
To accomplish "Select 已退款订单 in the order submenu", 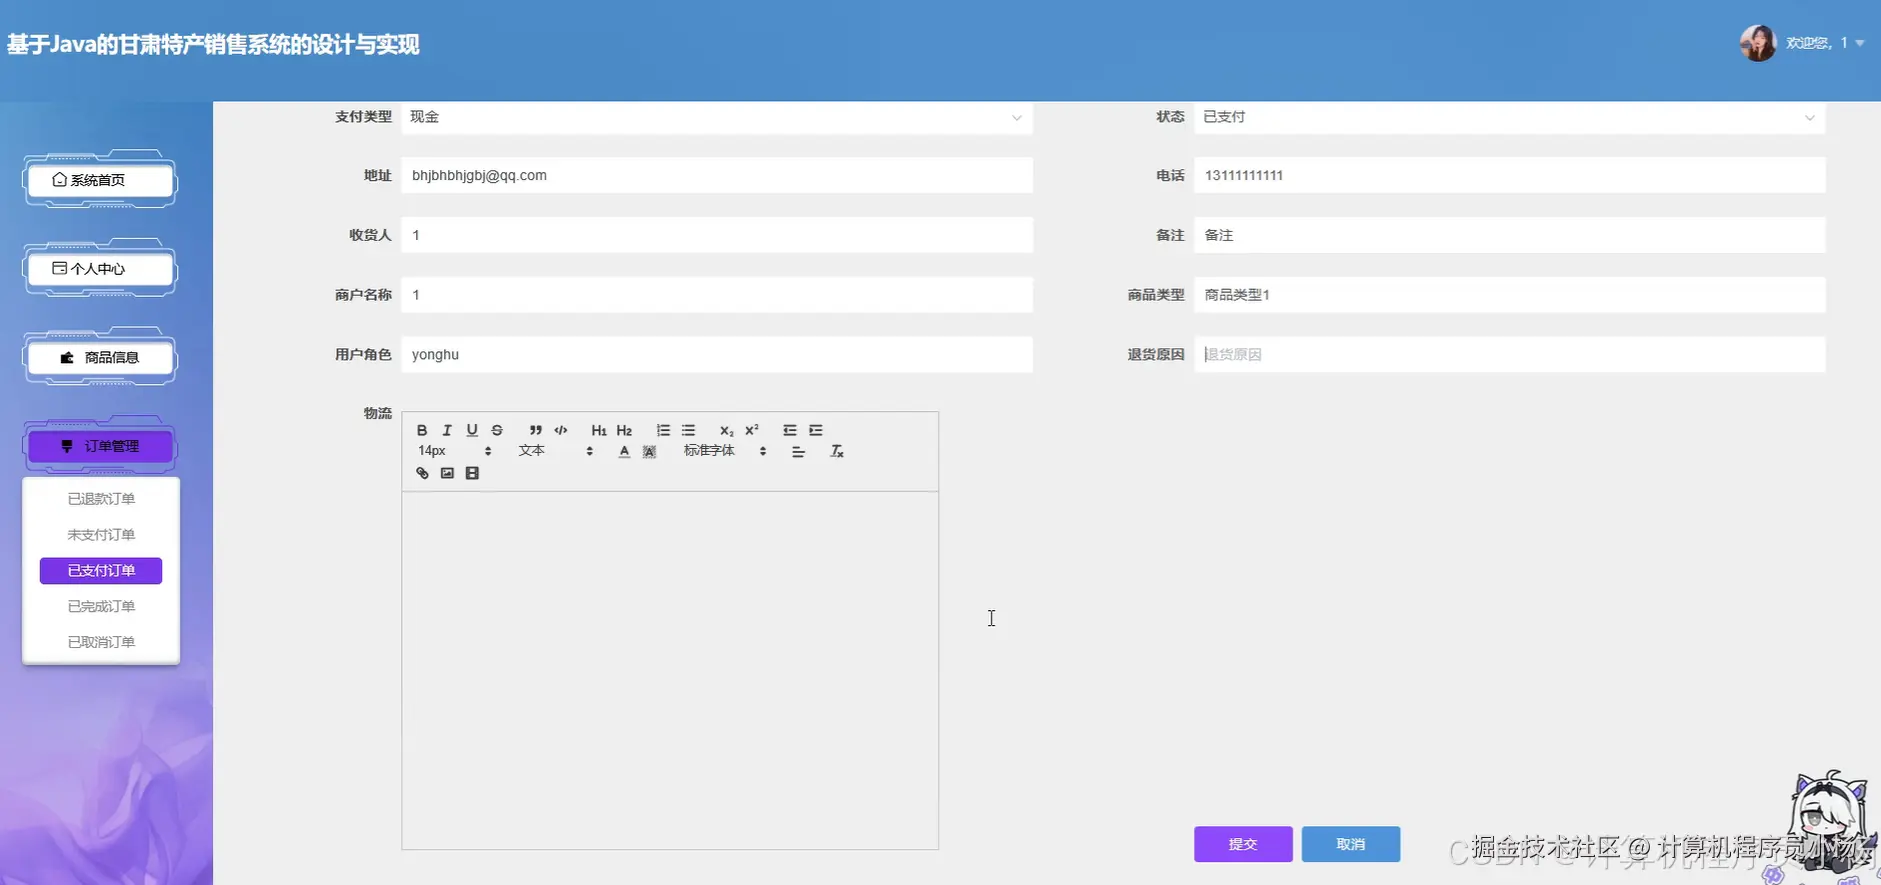I will click(x=101, y=499).
